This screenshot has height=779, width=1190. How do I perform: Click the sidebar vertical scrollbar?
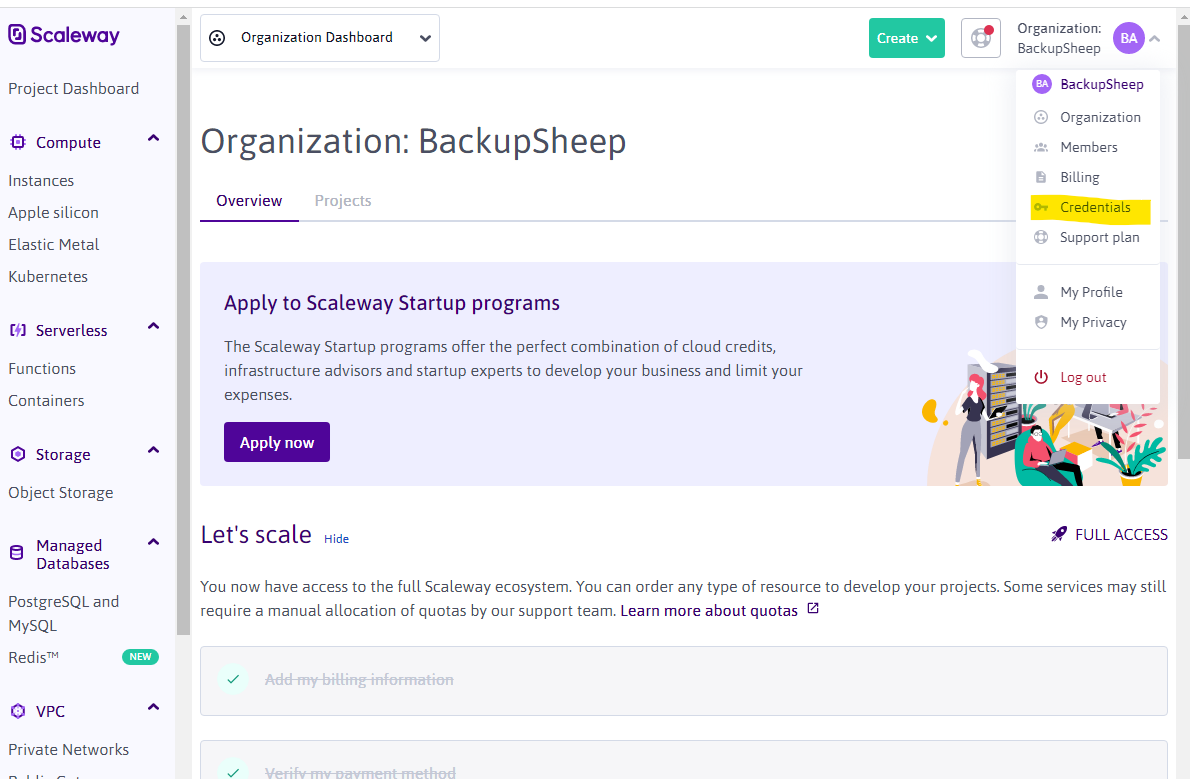click(x=183, y=330)
